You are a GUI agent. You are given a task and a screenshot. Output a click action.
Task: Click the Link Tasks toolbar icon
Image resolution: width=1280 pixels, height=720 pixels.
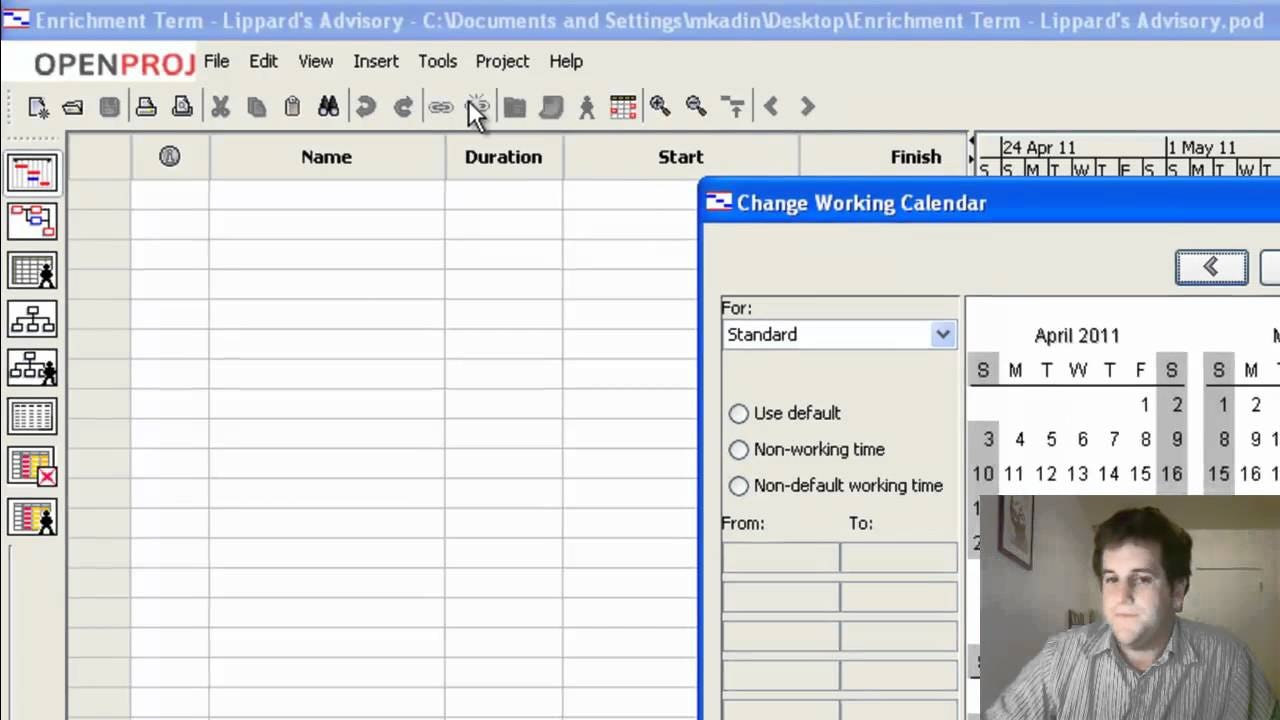click(x=441, y=107)
